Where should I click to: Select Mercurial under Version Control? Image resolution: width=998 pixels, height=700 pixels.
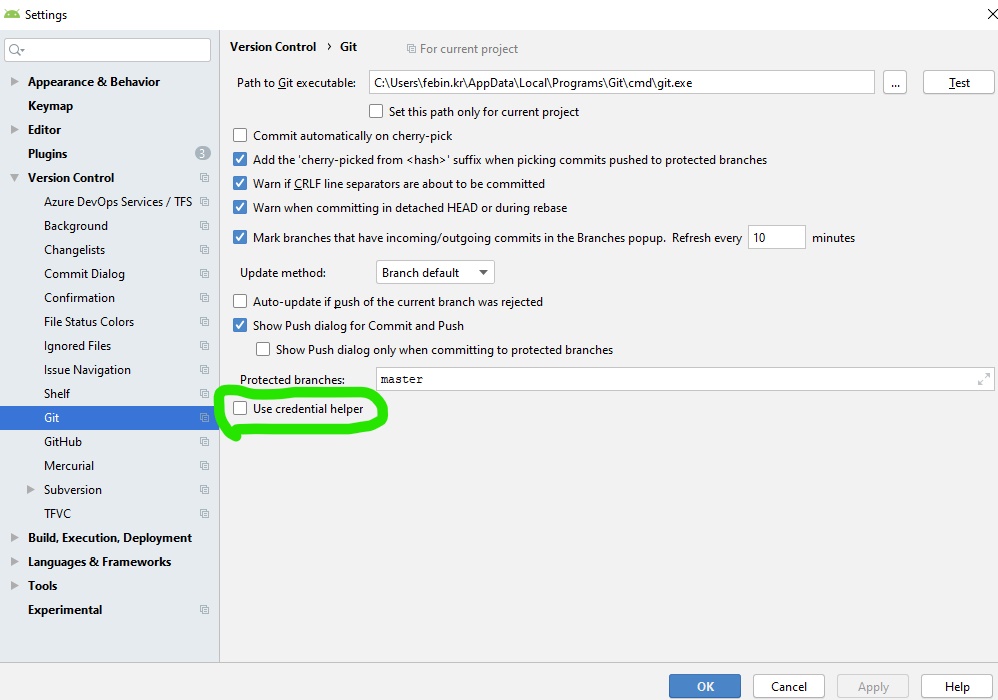click(69, 466)
